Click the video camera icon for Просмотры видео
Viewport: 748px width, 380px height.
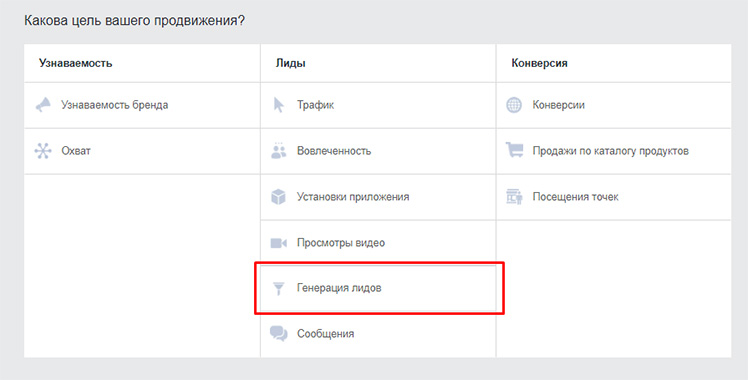pyautogui.click(x=279, y=243)
